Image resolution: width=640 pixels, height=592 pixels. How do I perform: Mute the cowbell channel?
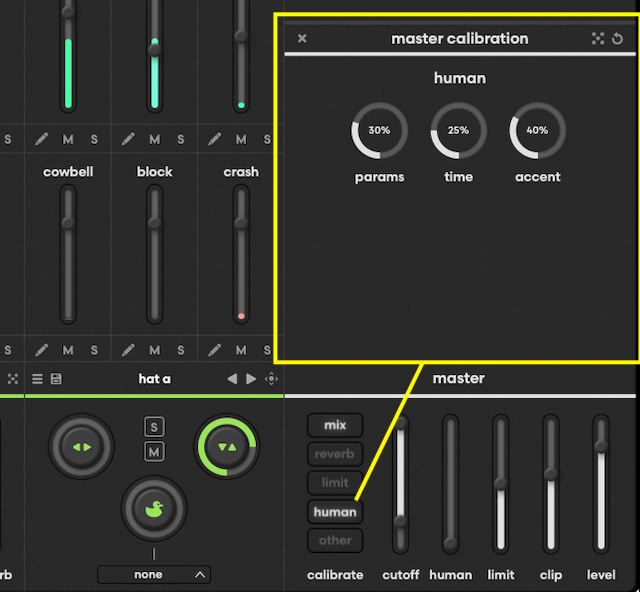(68, 350)
